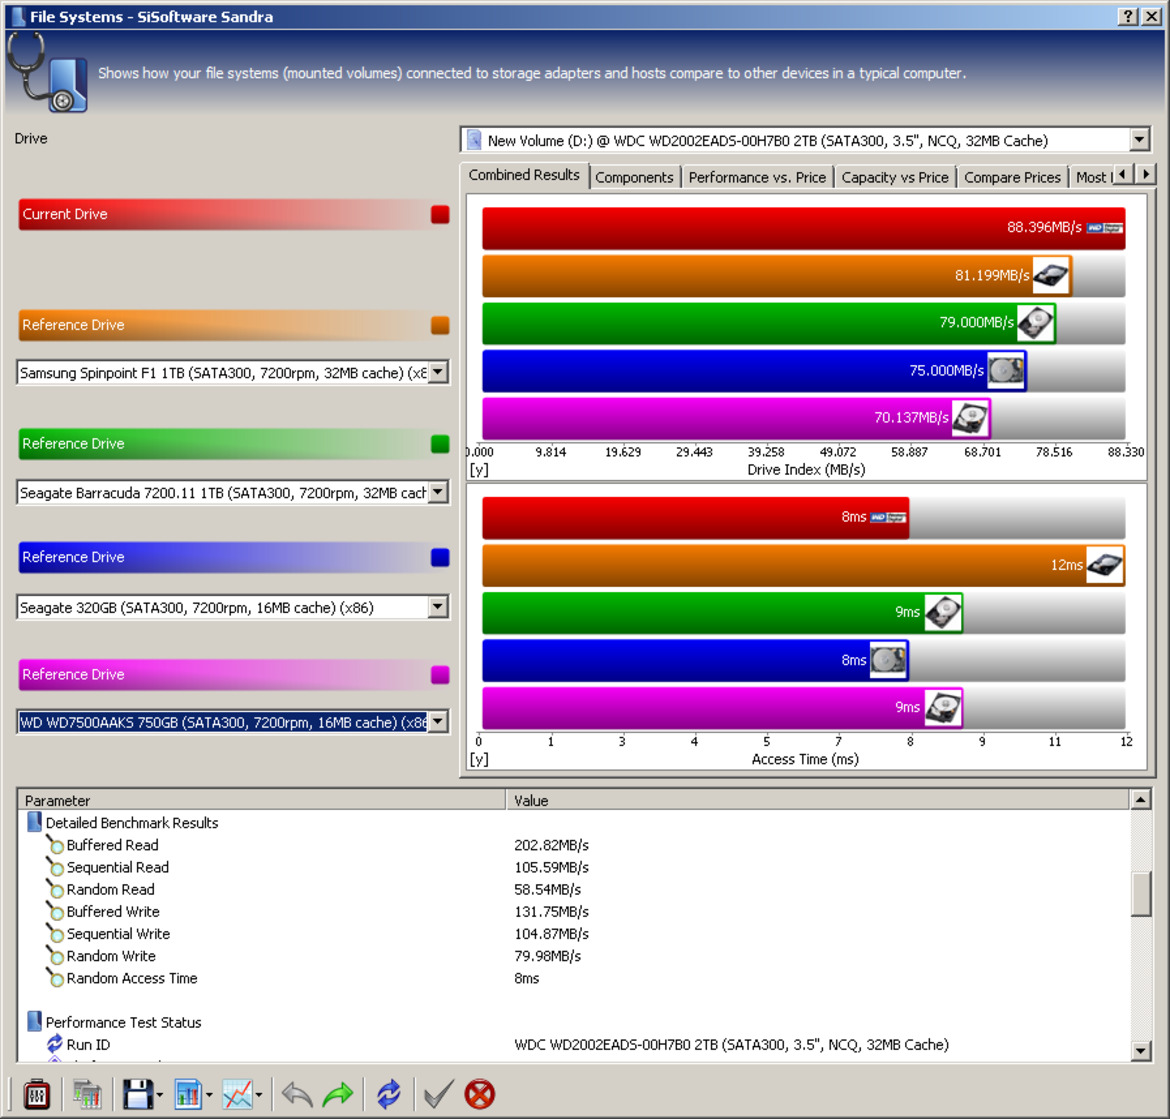Click drive icon on 12ms access bar

click(1104, 565)
